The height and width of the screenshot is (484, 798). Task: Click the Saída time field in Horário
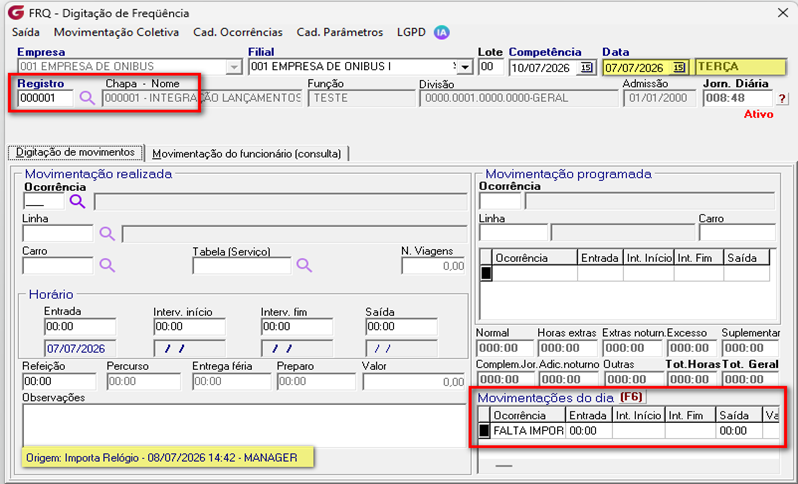(402, 326)
